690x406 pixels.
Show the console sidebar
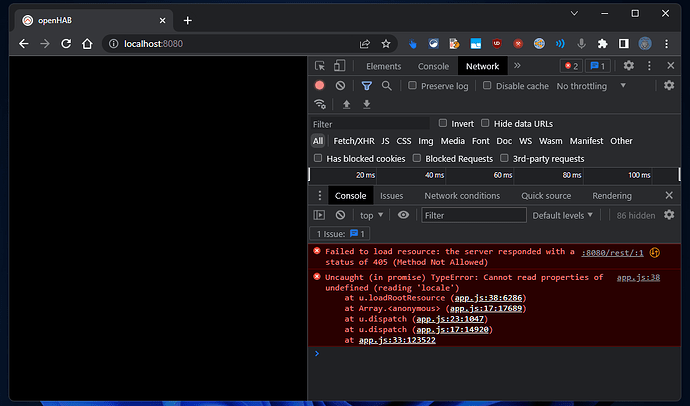tap(320, 215)
